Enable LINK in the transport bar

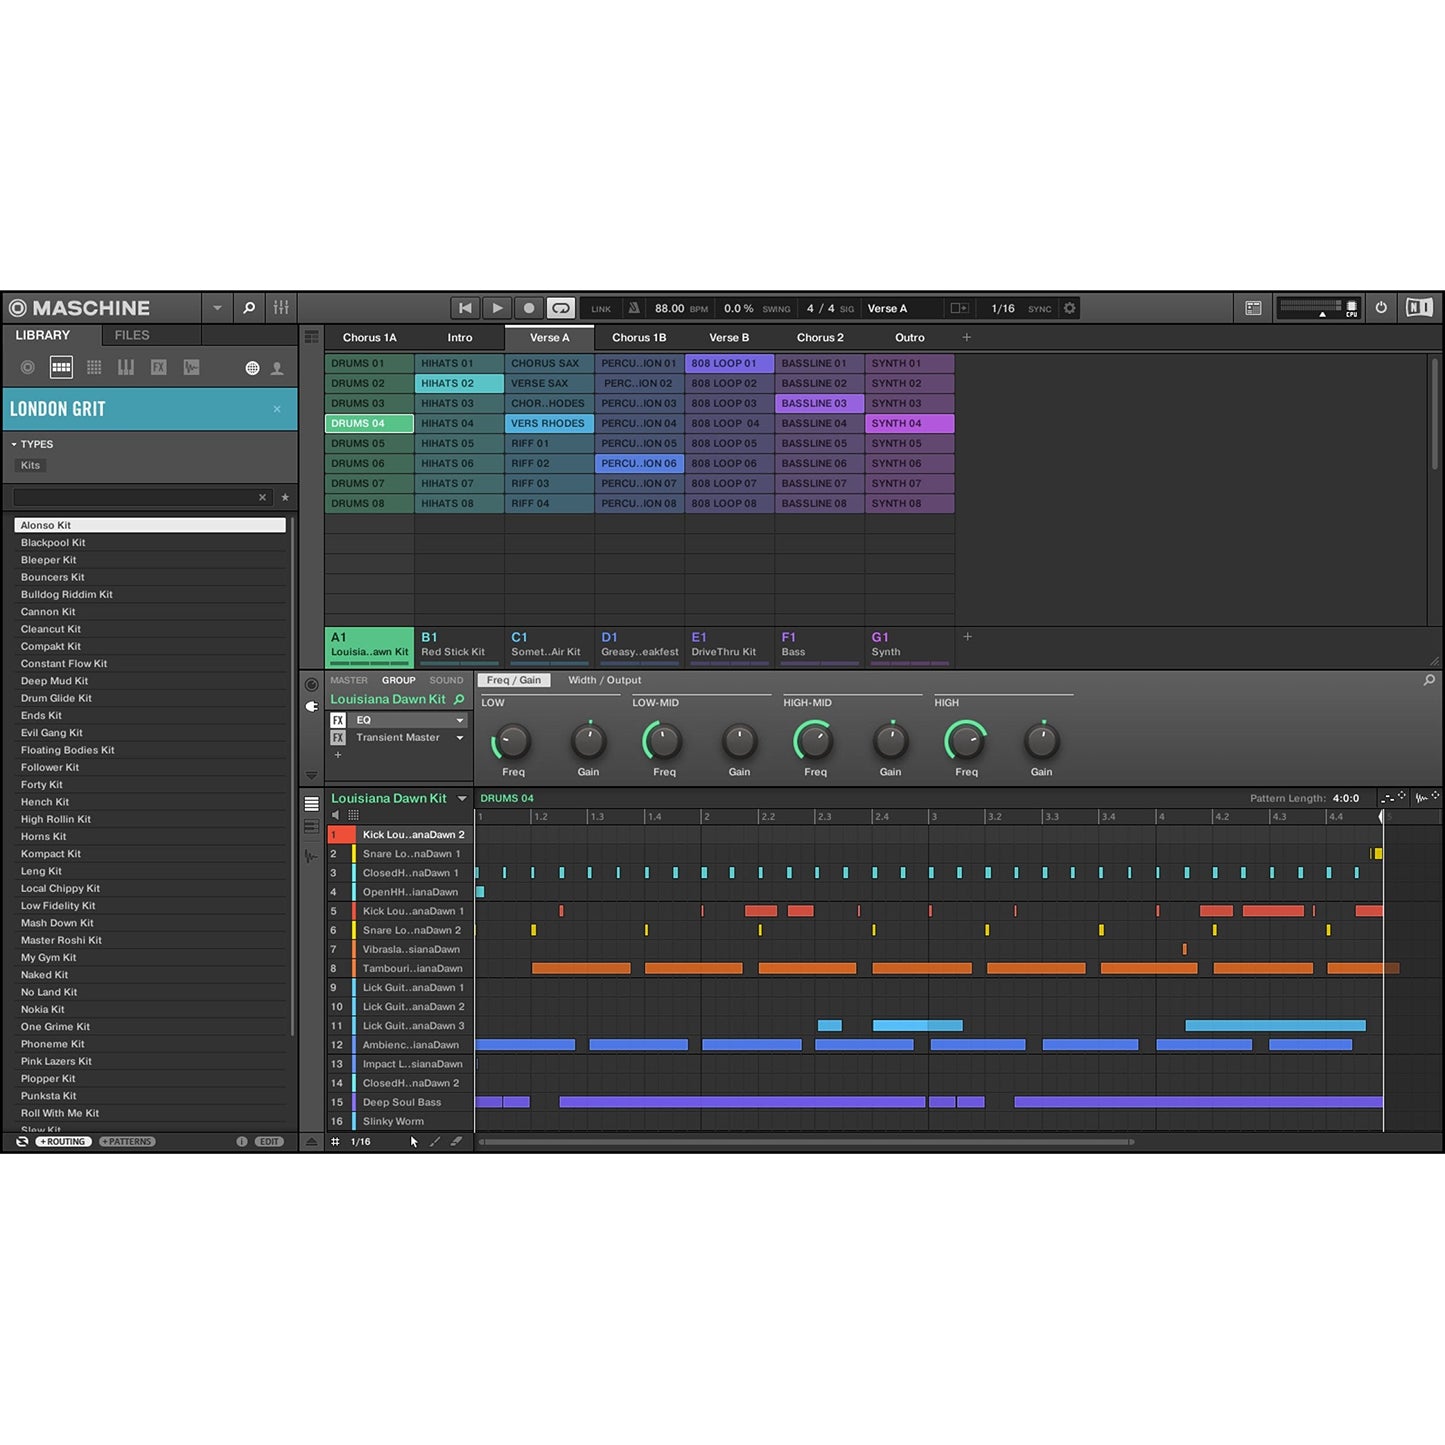point(600,308)
